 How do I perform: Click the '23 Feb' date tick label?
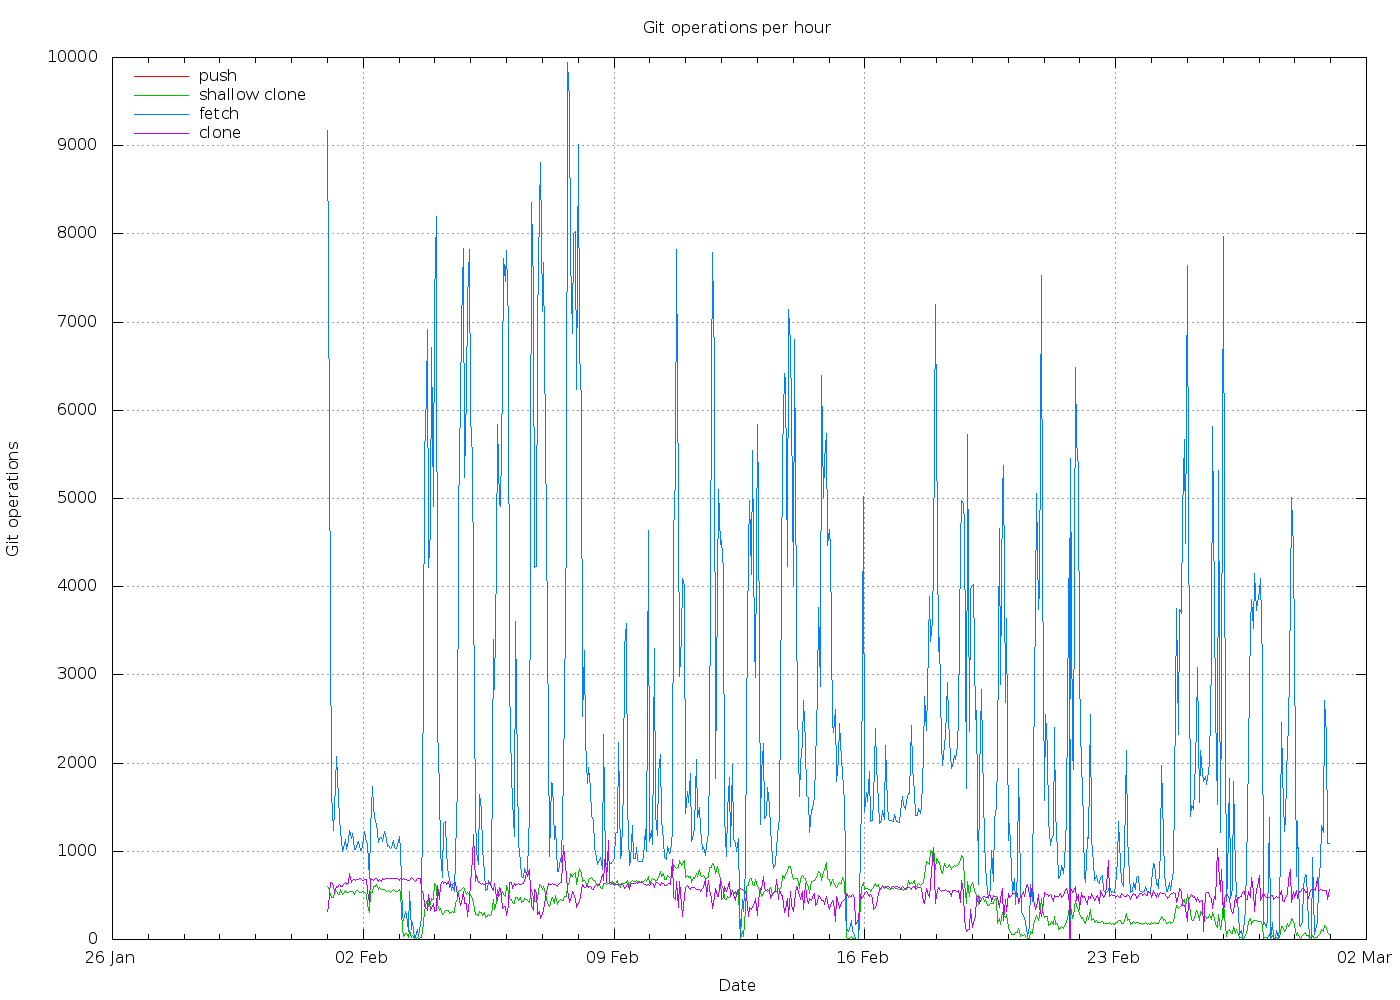(1113, 958)
